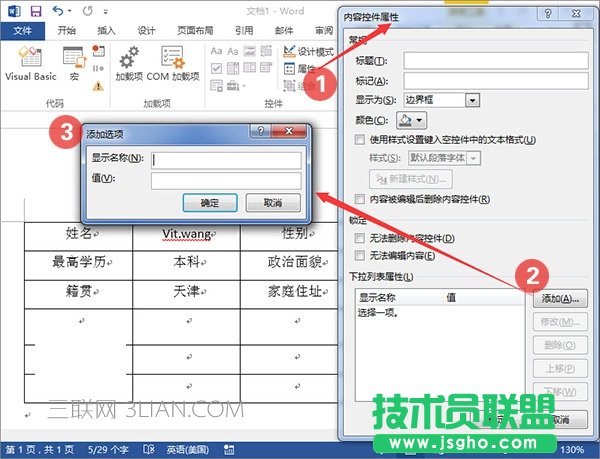This screenshot has height=459, width=600.
Task: Click the 删除(O) button in dropdown list properties
Action: point(560,345)
